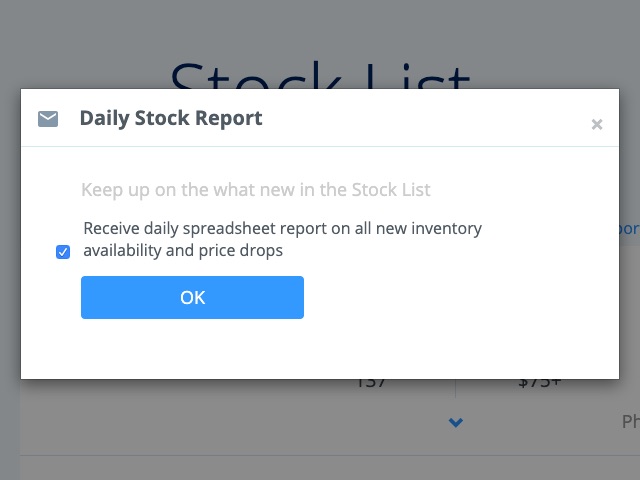The width and height of the screenshot is (640, 480).
Task: Click the "Keep up on the what new" subtitle
Action: (x=256, y=189)
